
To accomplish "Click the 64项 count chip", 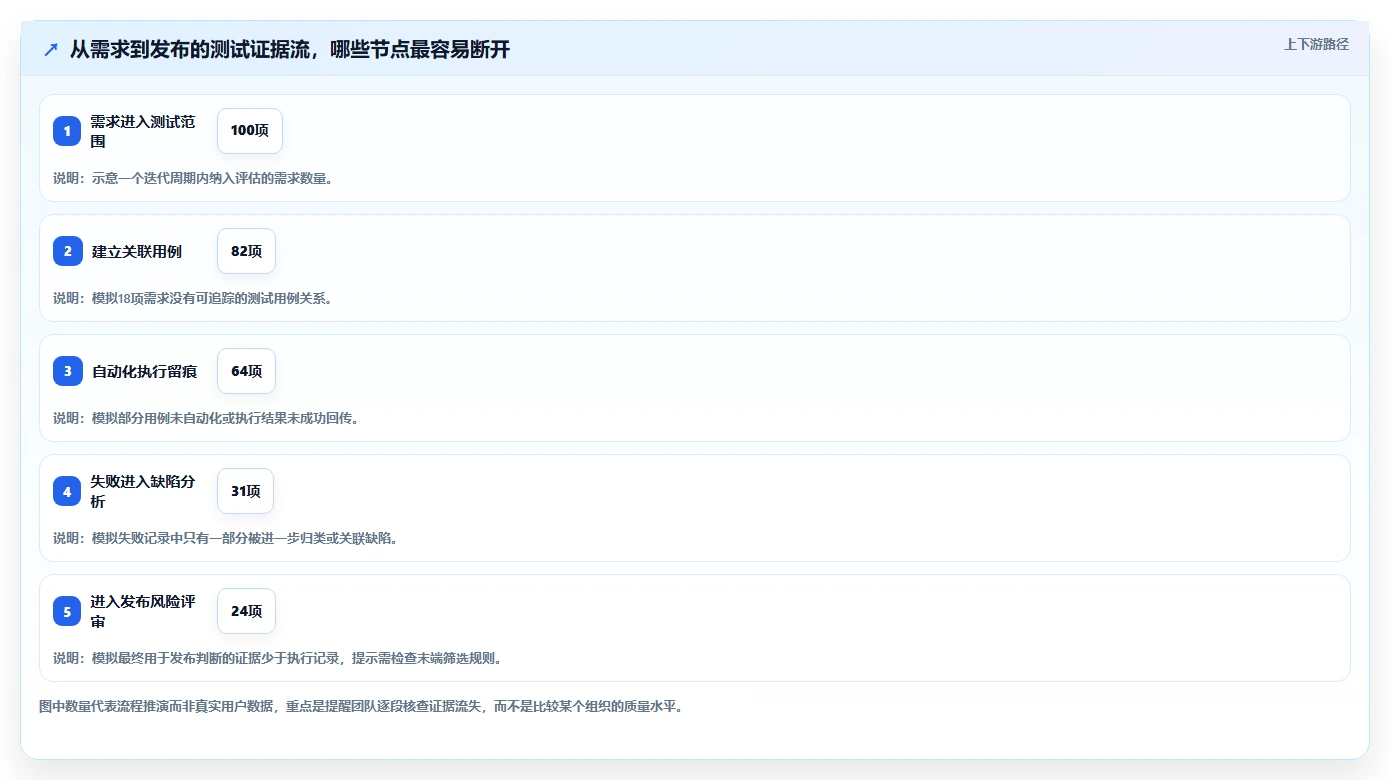I will coord(246,371).
